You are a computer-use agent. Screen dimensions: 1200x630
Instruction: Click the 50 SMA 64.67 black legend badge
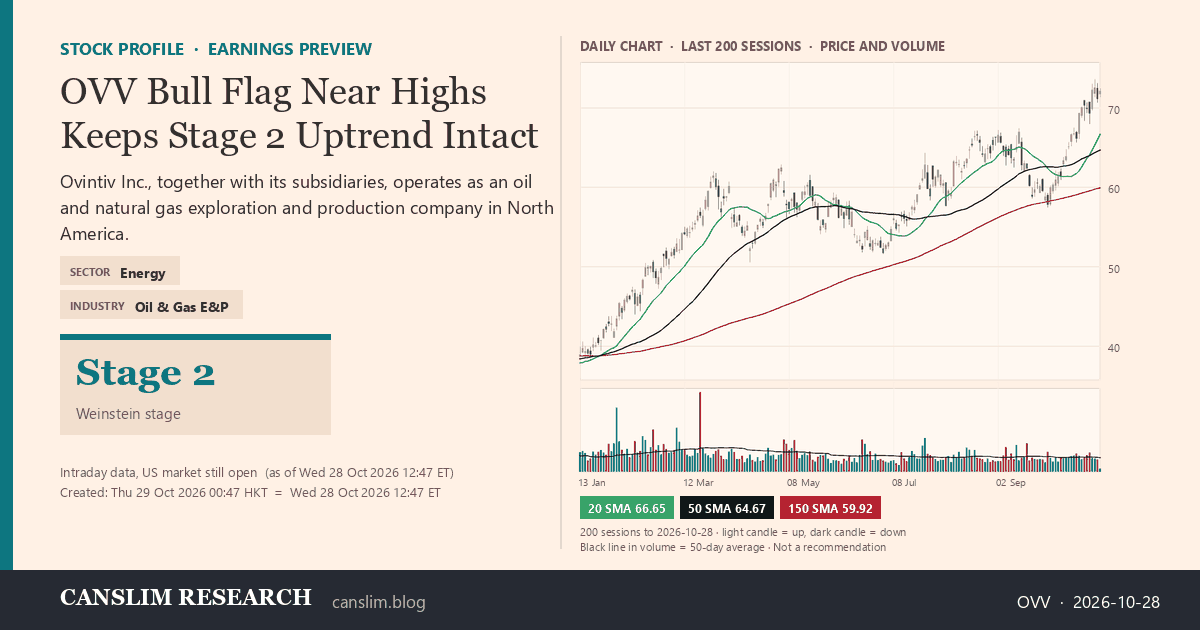pos(726,508)
